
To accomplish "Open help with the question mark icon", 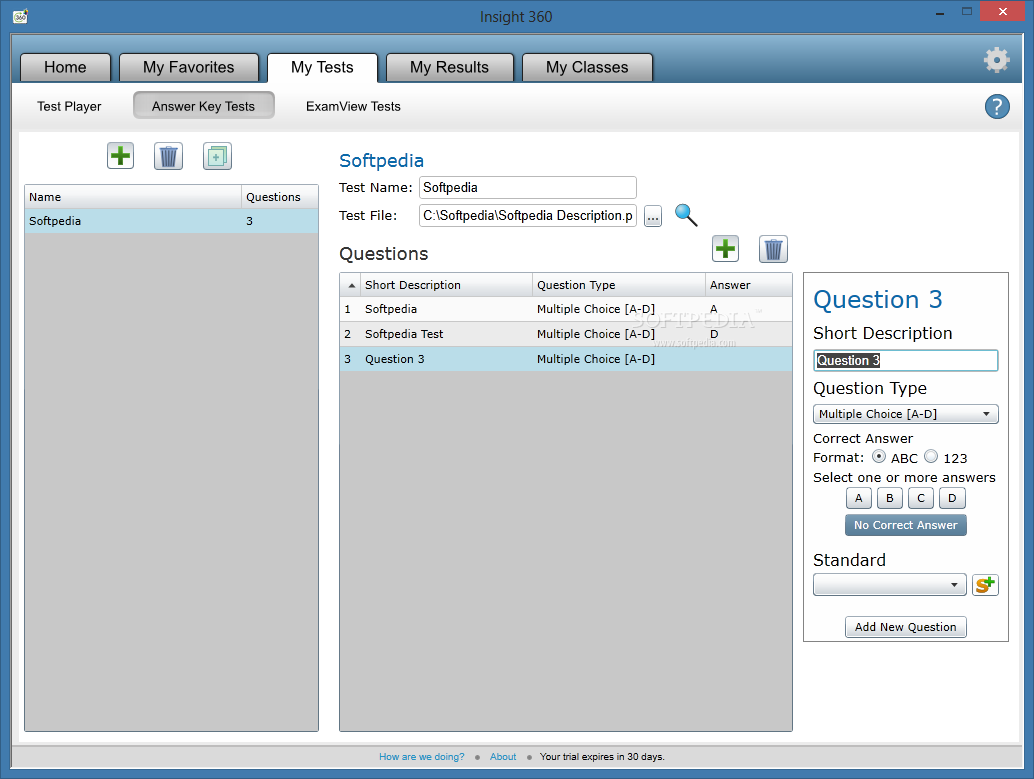I will [997, 106].
